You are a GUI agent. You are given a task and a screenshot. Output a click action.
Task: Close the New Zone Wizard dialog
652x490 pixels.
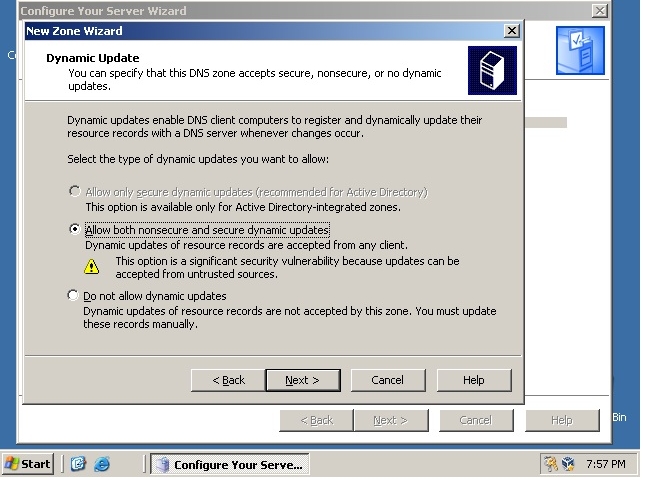pos(511,31)
